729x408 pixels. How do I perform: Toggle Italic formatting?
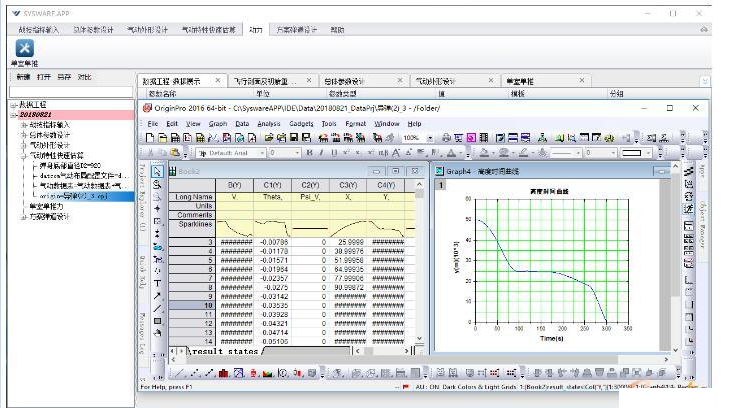coord(321,152)
